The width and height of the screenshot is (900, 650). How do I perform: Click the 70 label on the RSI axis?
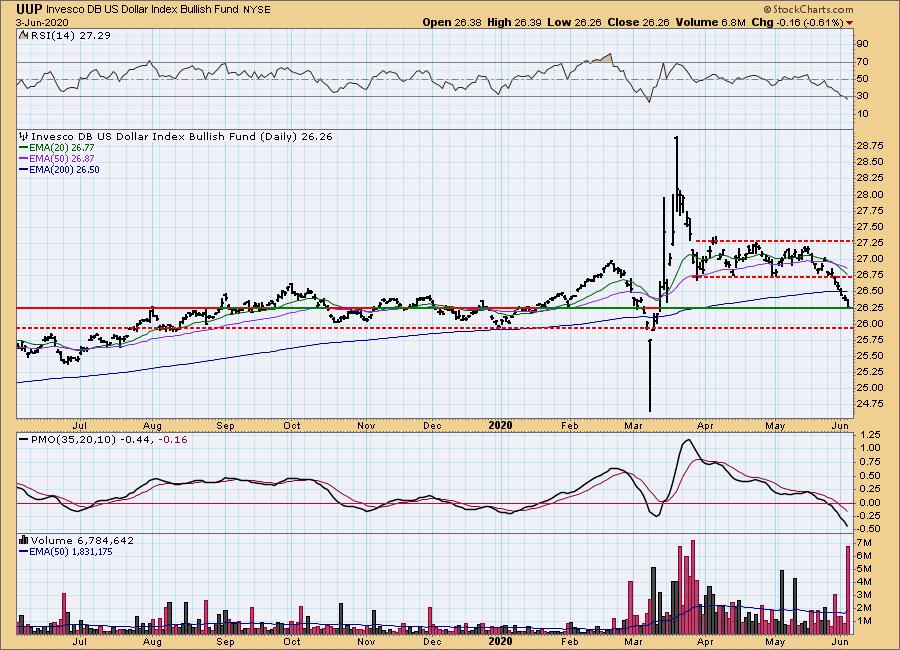[862, 62]
